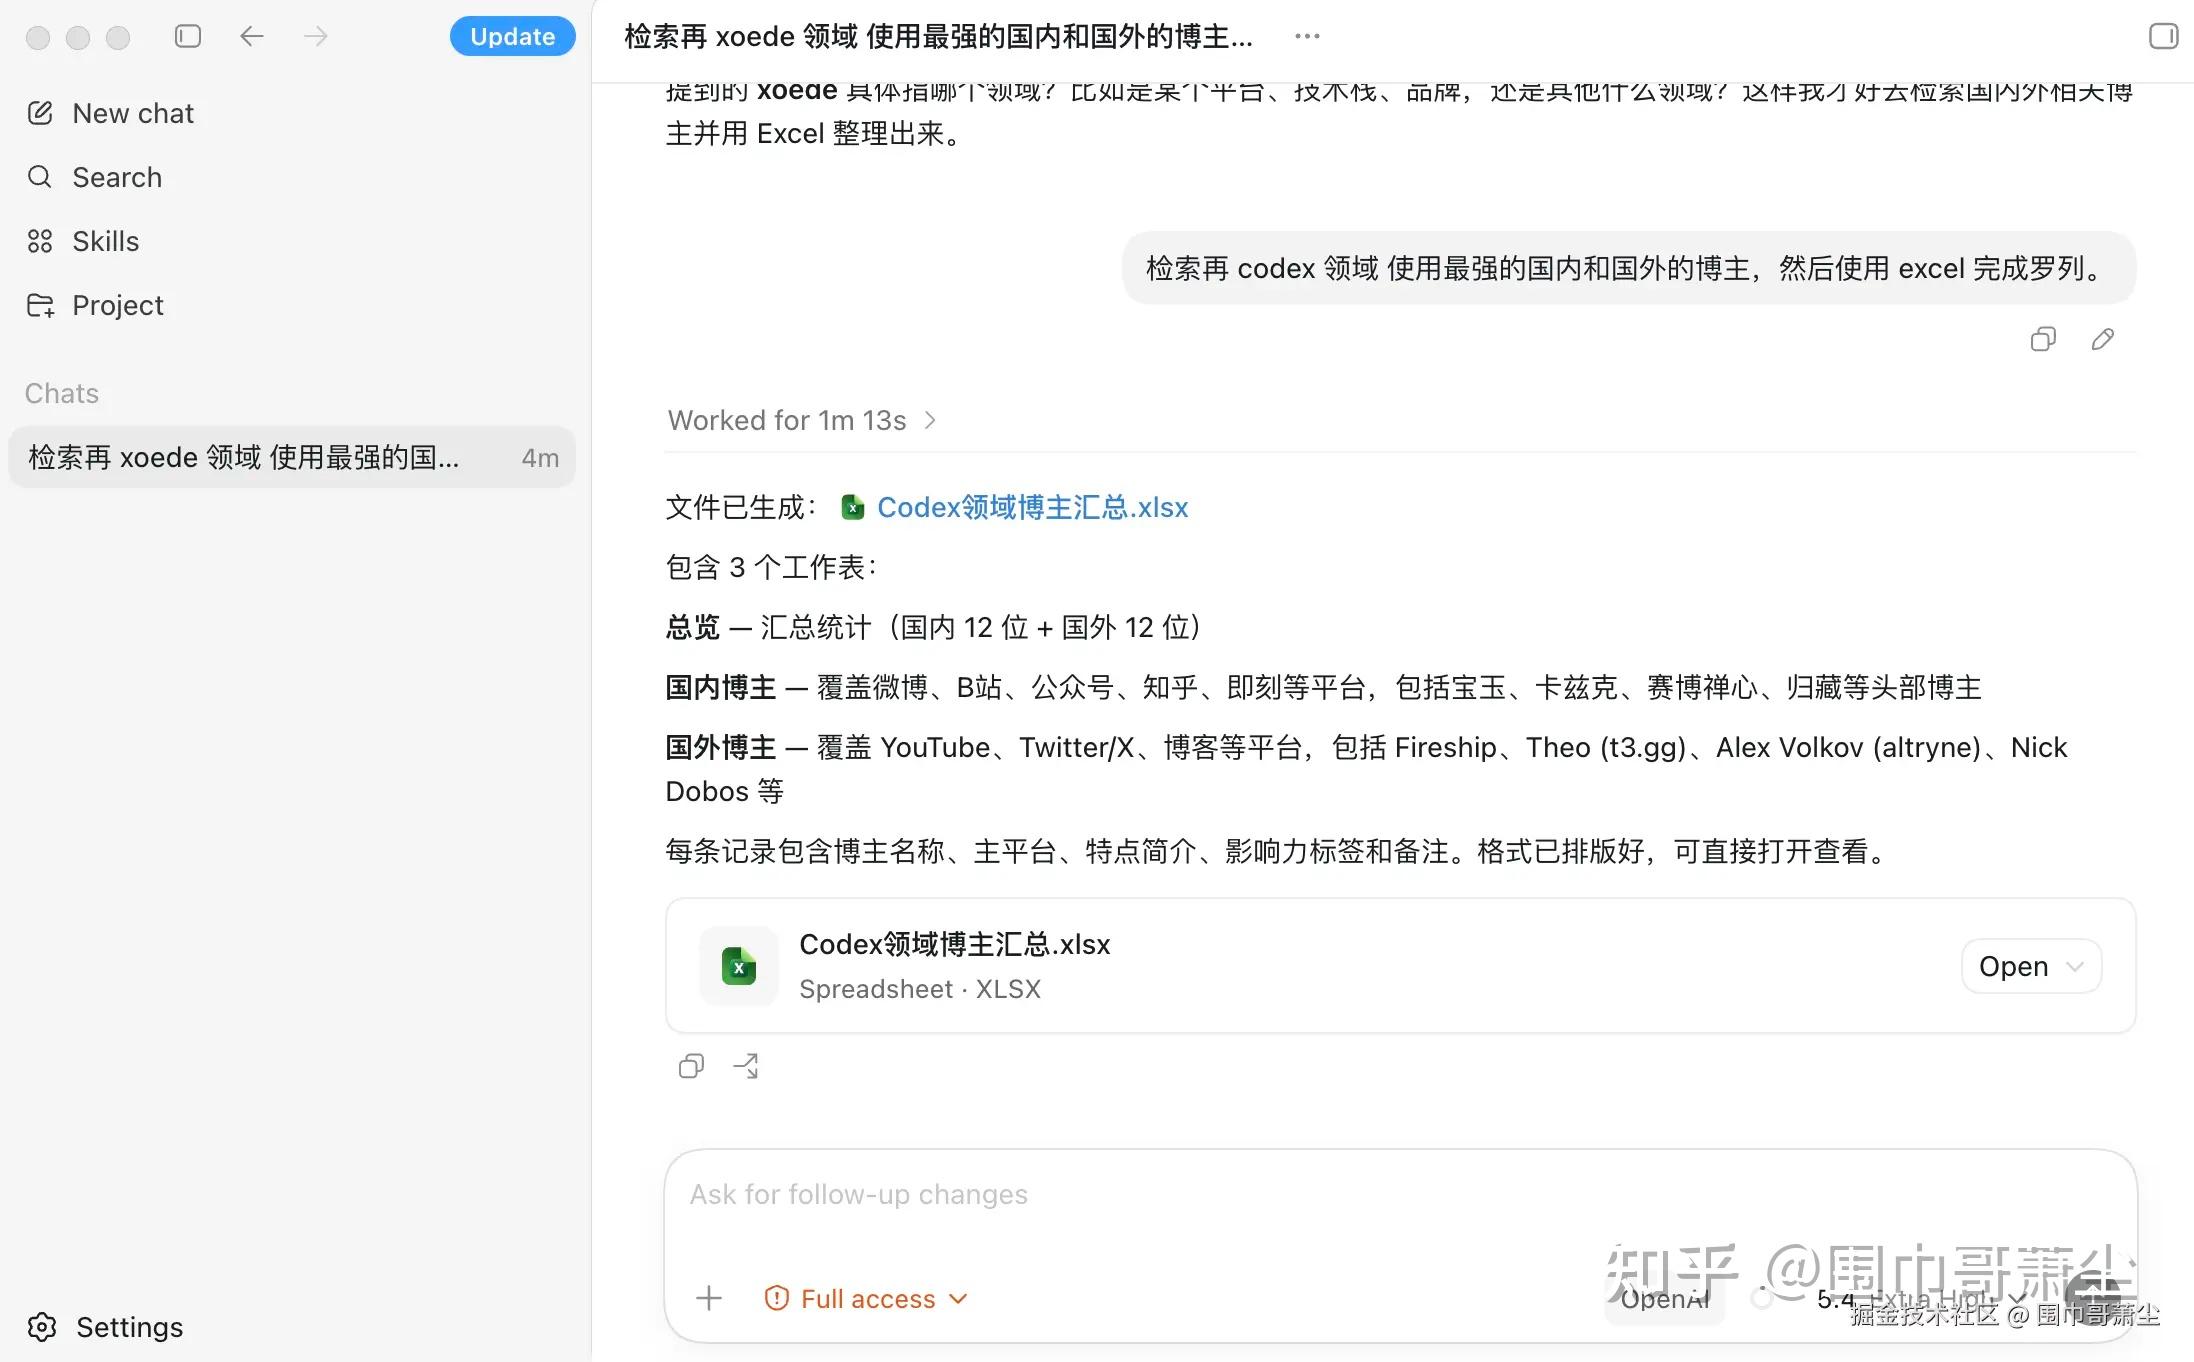Click the New chat pencil icon
Viewport: 2194px width, 1362px height.
pyautogui.click(x=40, y=113)
